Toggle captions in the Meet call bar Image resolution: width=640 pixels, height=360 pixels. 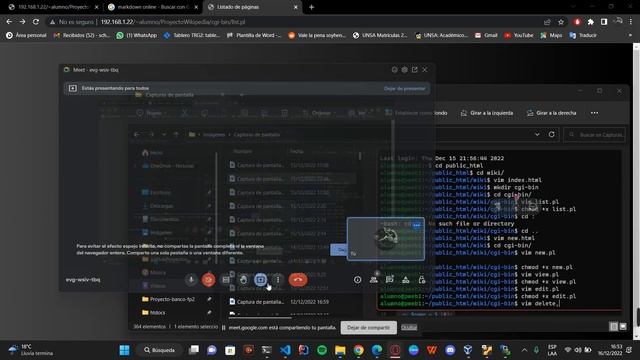[226, 280]
